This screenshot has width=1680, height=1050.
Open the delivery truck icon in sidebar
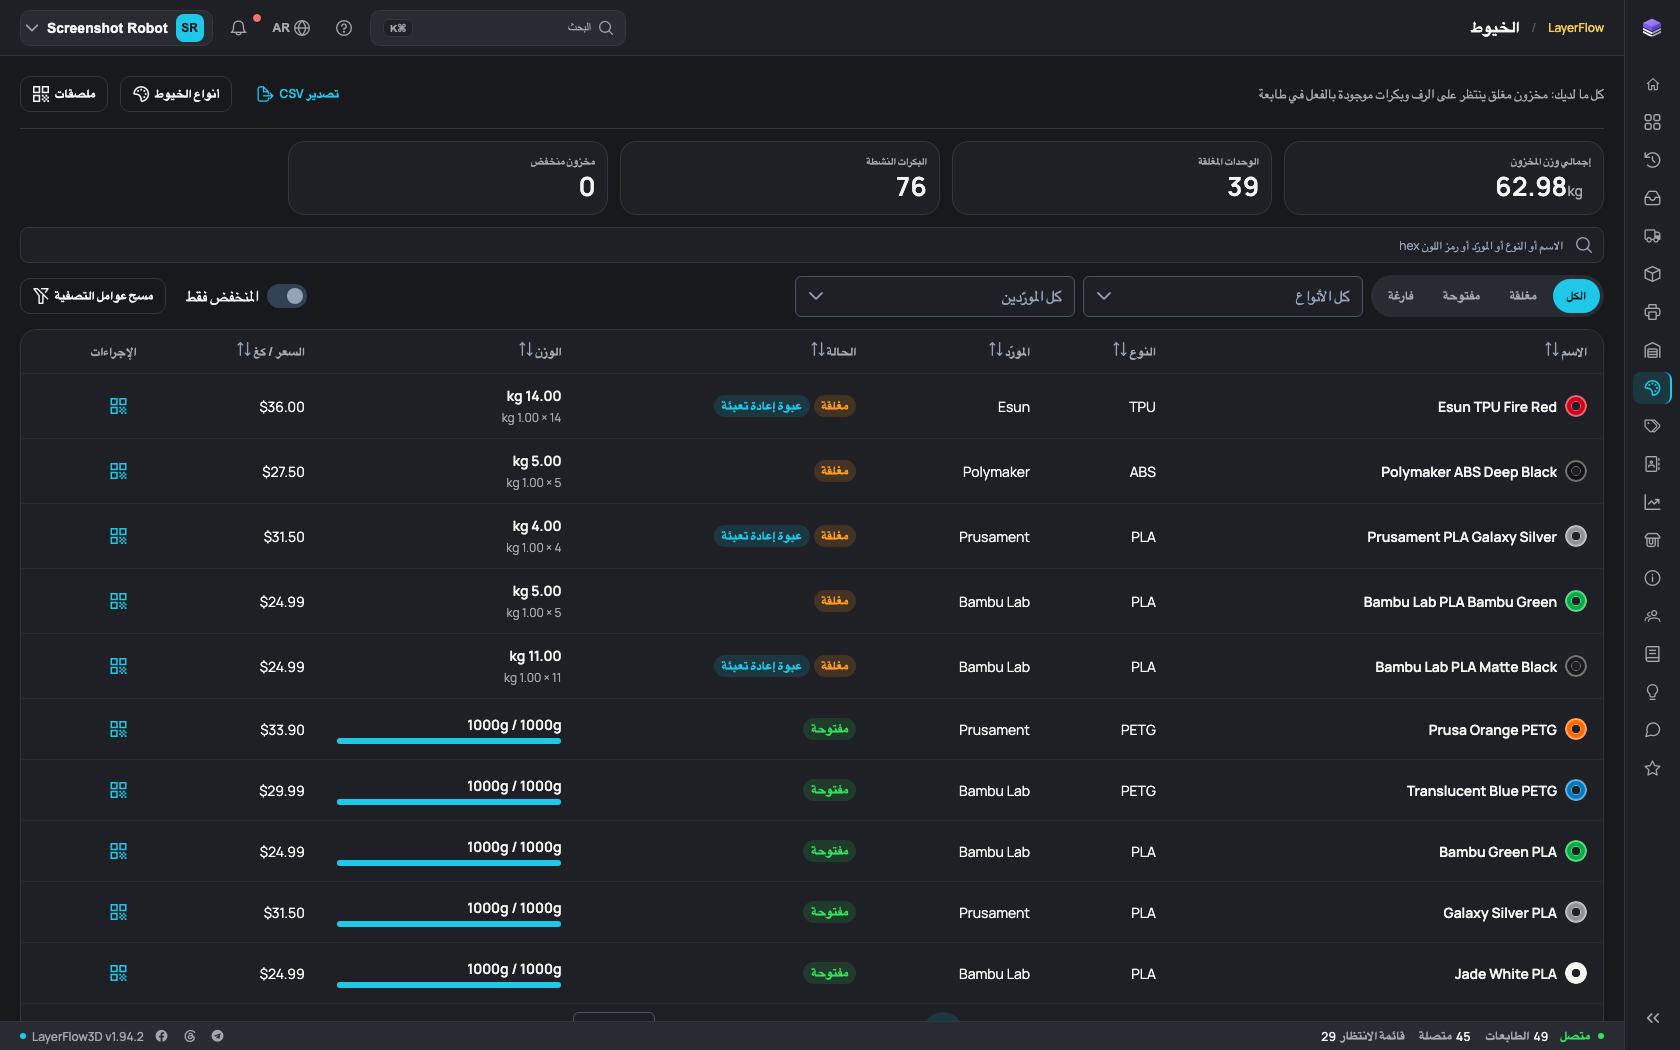(x=1652, y=236)
